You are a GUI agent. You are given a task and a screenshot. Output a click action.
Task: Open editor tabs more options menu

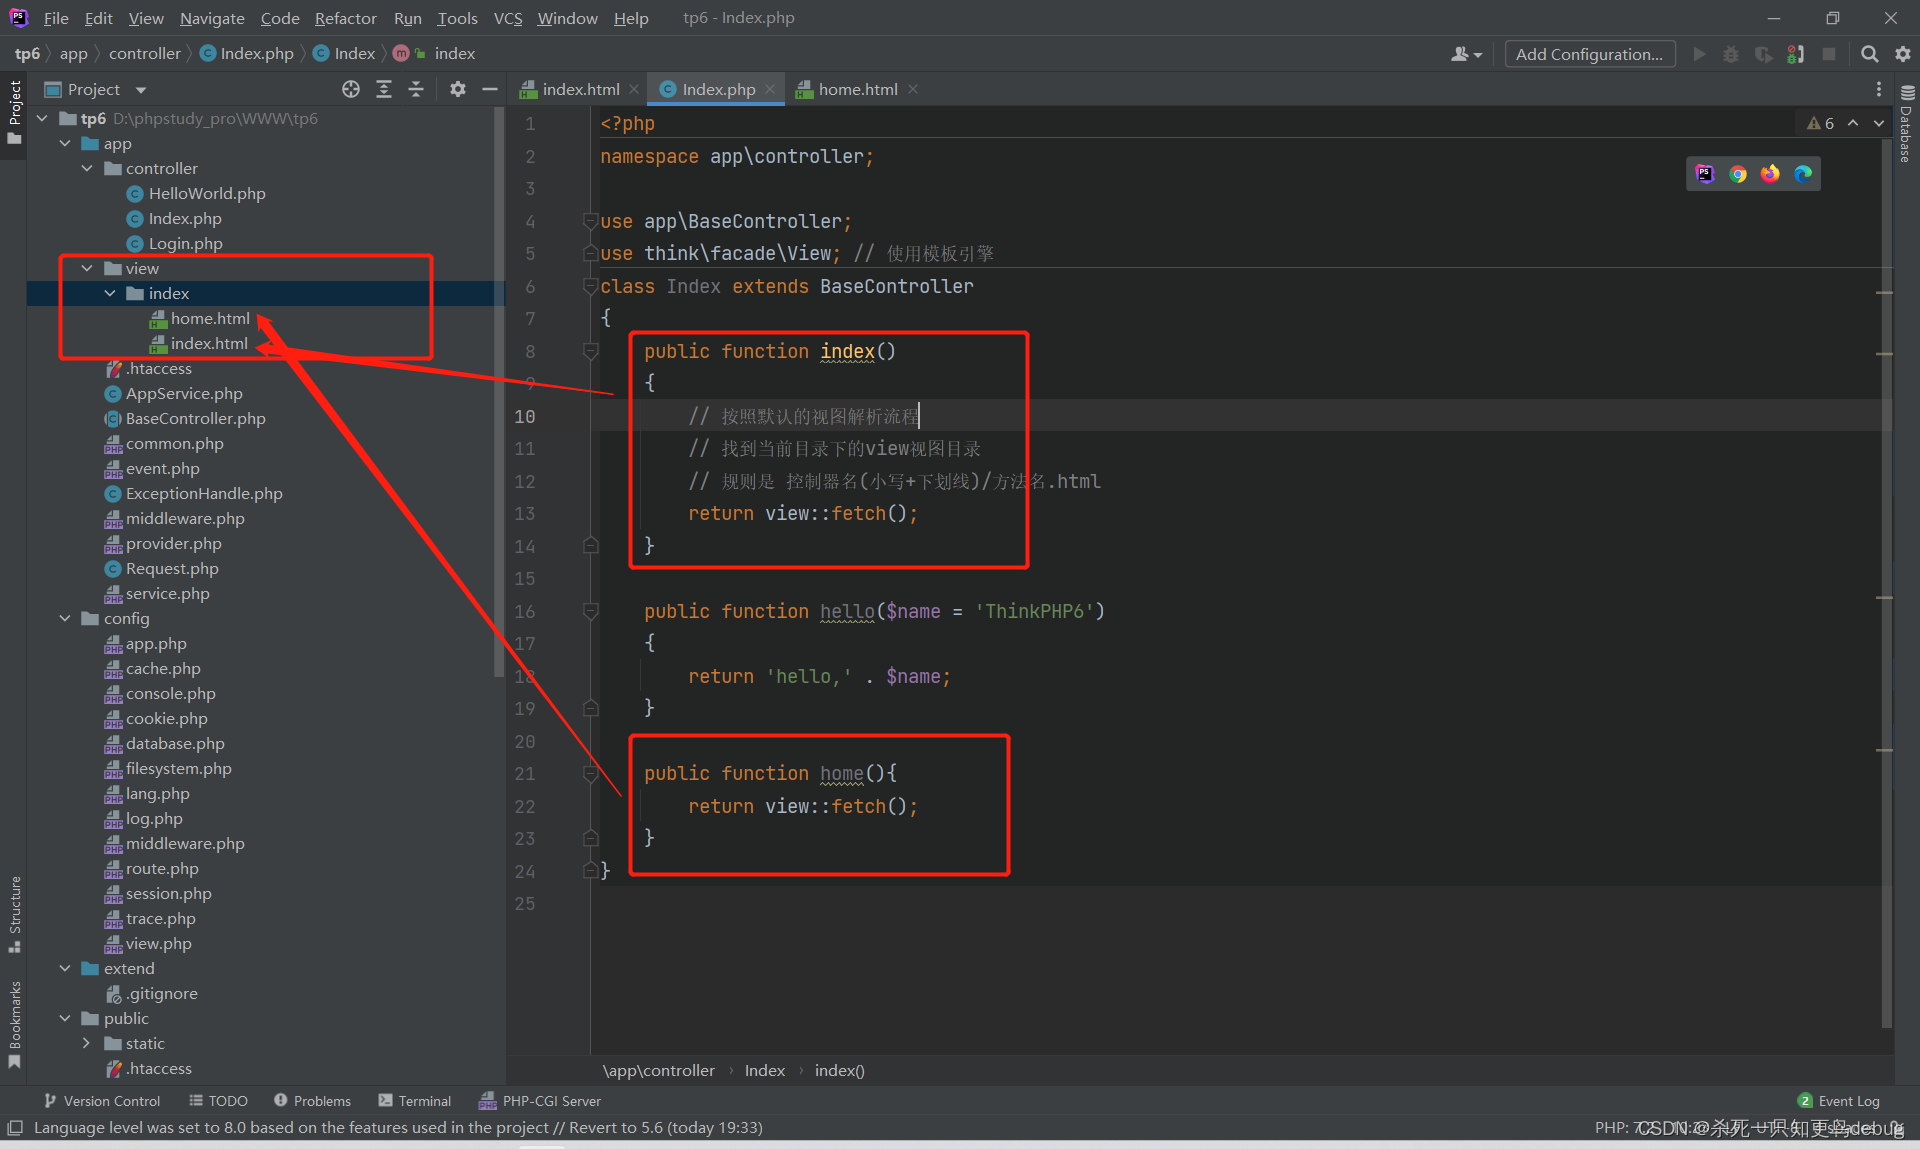[1879, 89]
